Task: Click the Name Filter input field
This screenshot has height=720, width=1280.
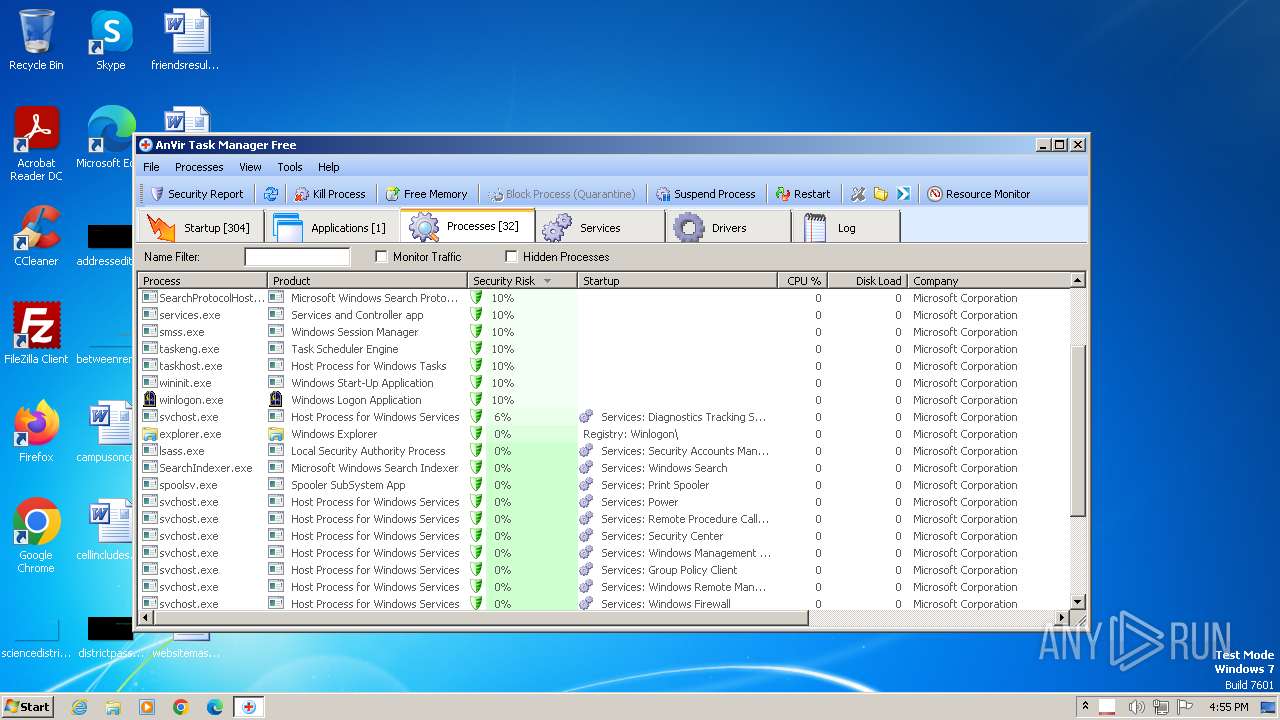Action: pos(297,257)
